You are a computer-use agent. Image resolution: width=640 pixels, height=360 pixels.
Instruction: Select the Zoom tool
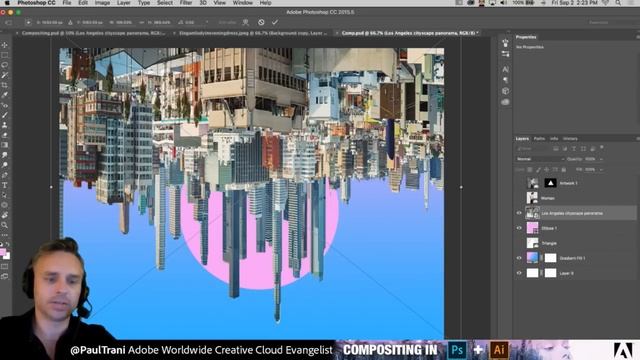click(5, 225)
